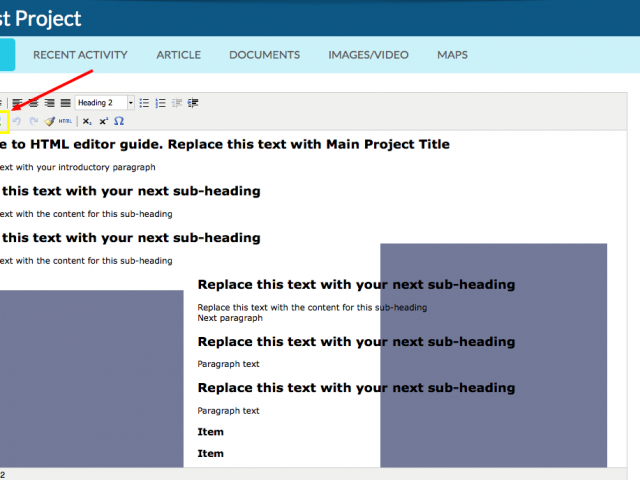Click the introductory paragraph text
This screenshot has height=480, width=640.
78,167
